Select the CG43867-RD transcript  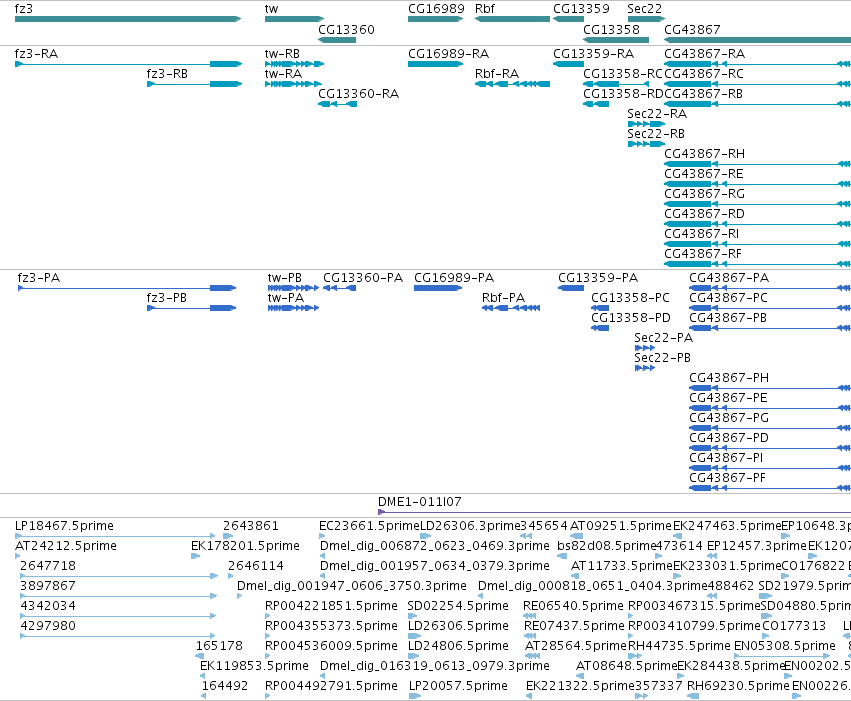pyautogui.click(x=758, y=224)
